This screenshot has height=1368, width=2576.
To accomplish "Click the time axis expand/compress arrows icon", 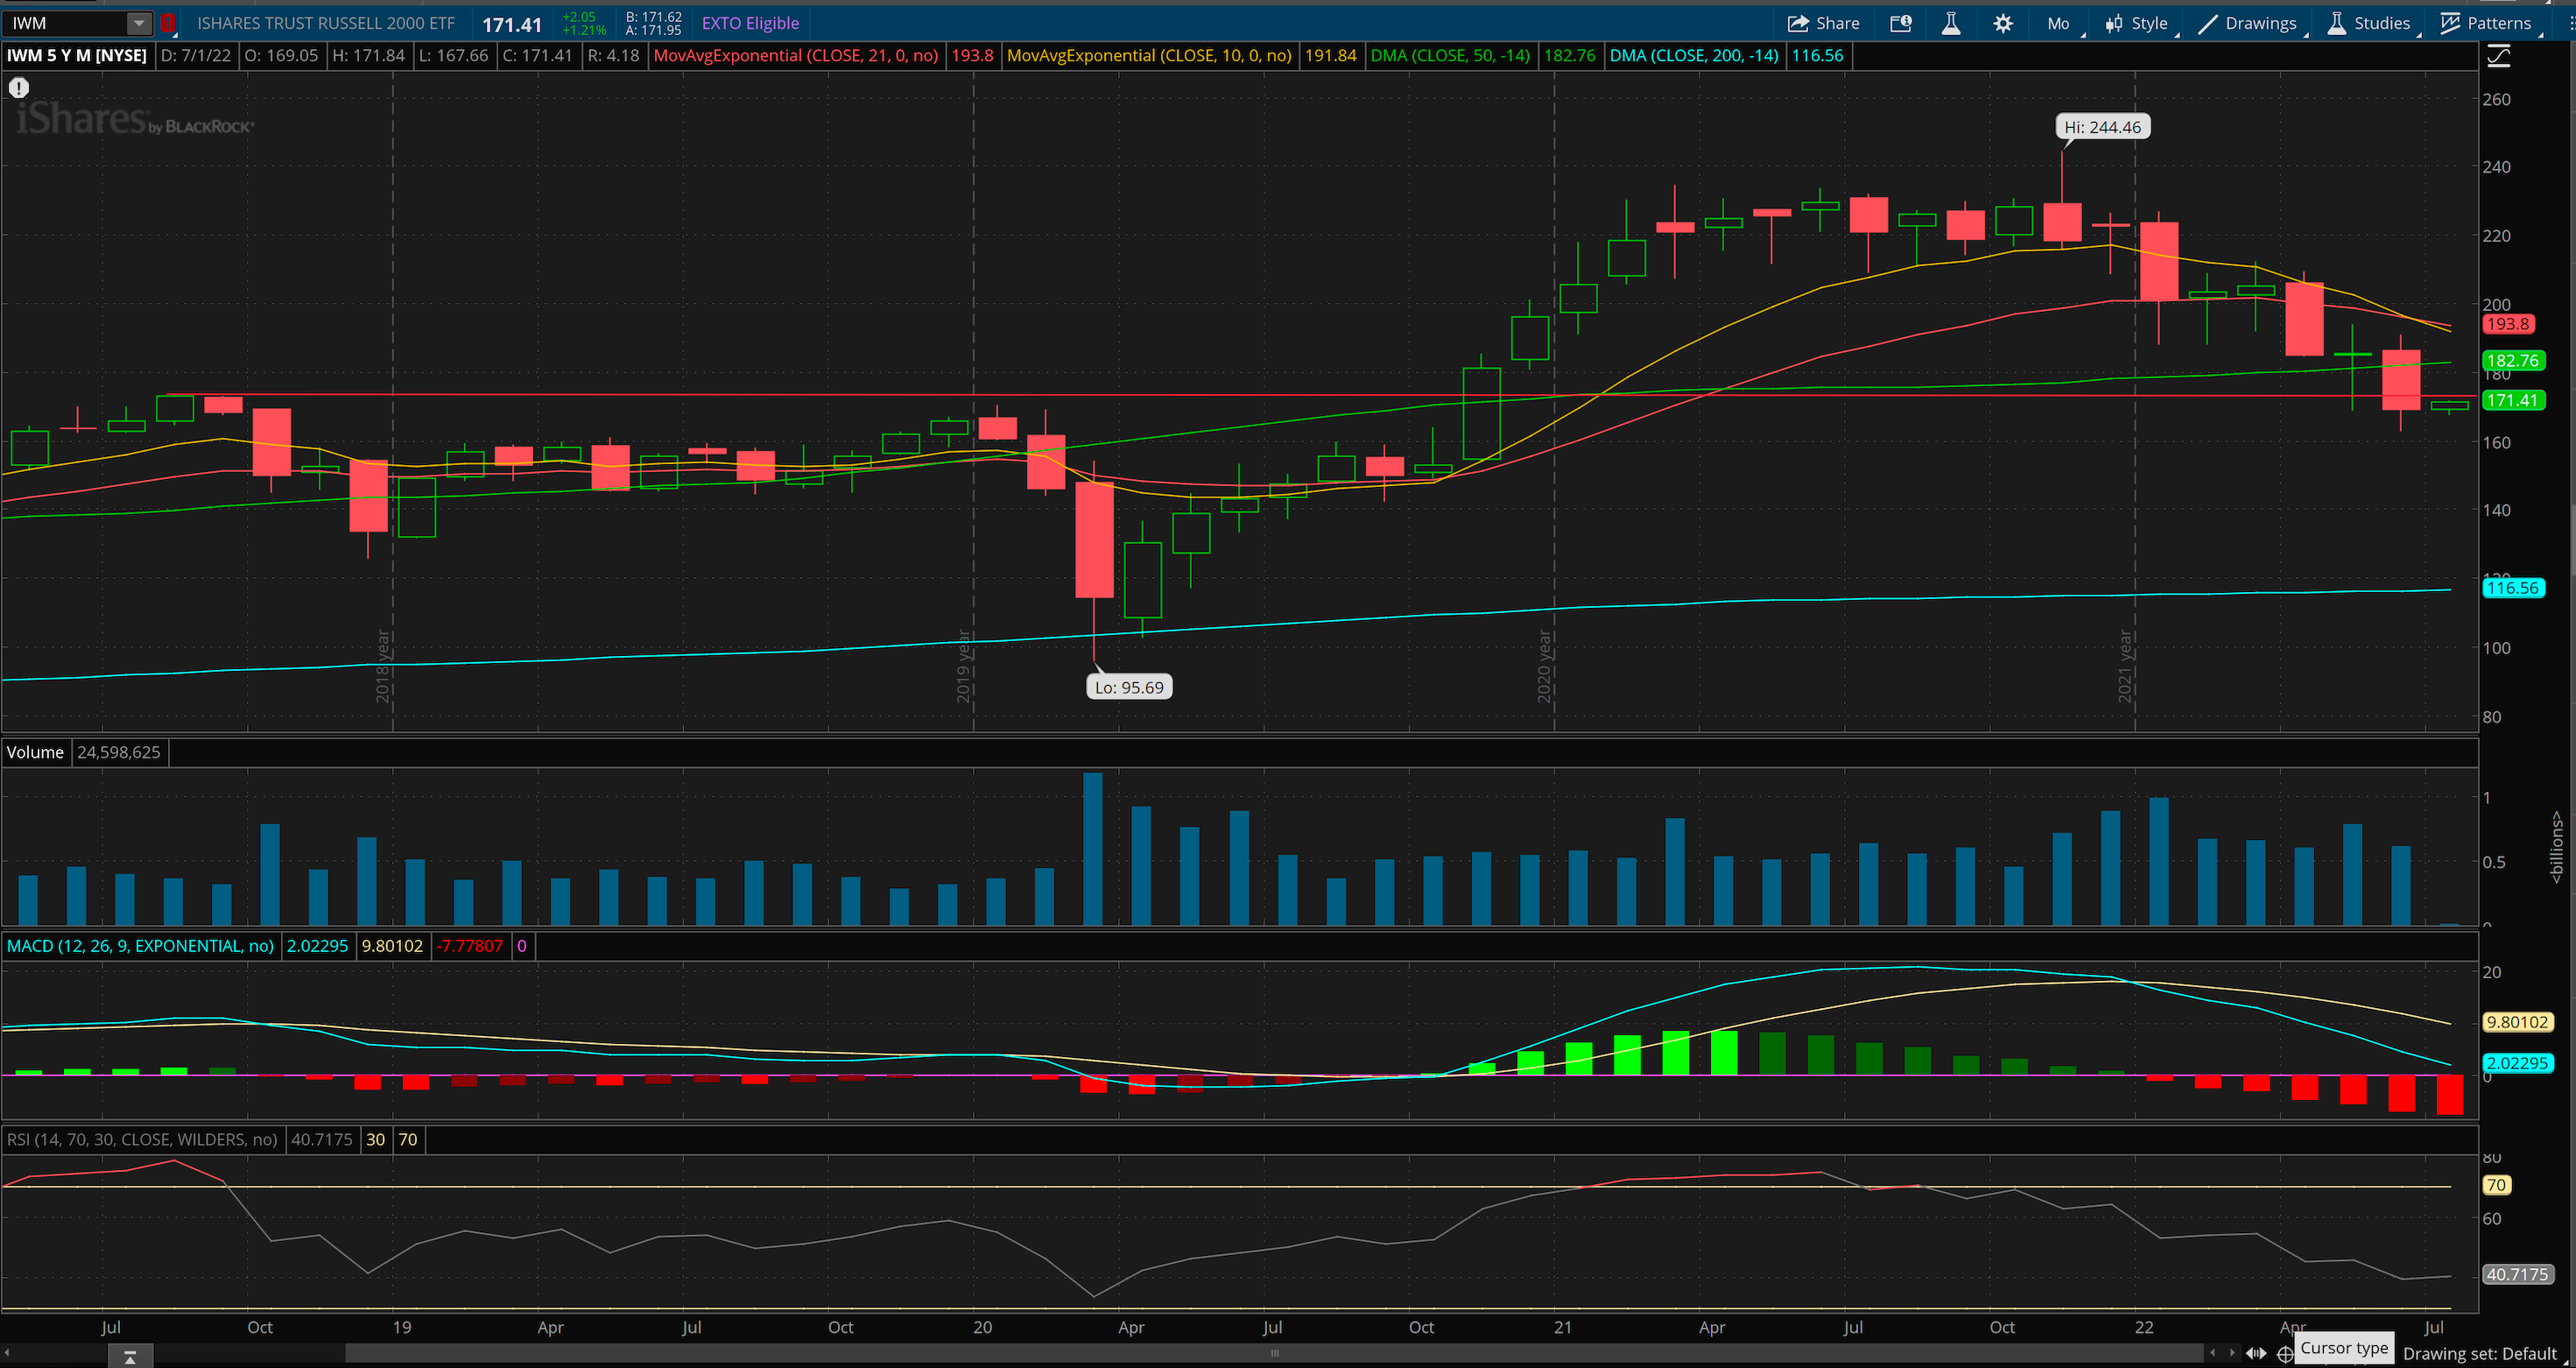I will pos(2256,1354).
